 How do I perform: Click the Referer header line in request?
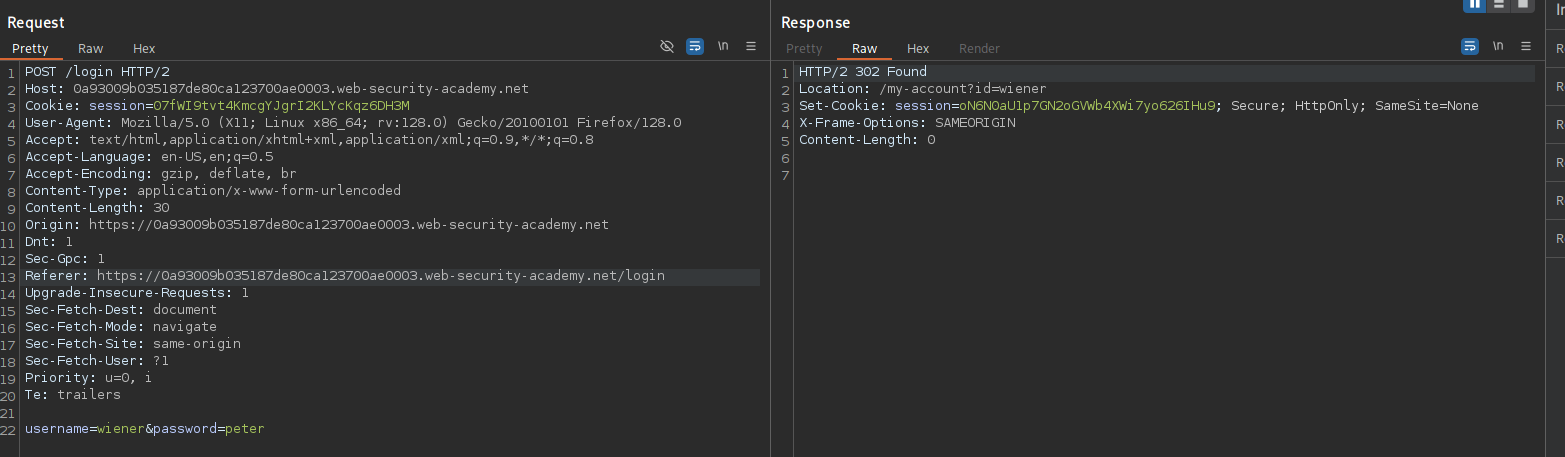pos(345,276)
